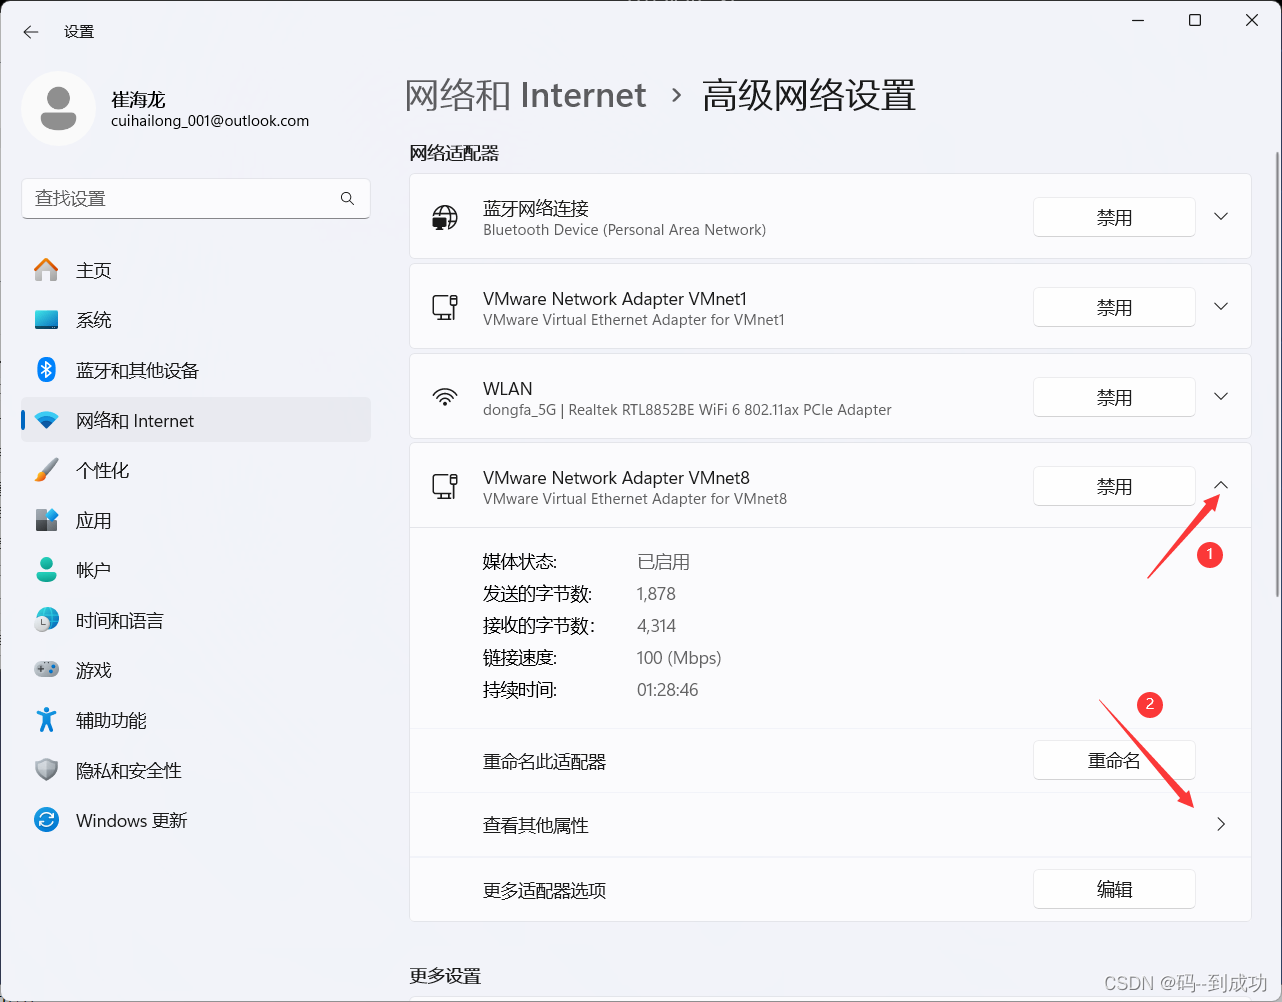The height and width of the screenshot is (1002, 1282).
Task: Click the Windows Update sync icon
Action: point(46,820)
